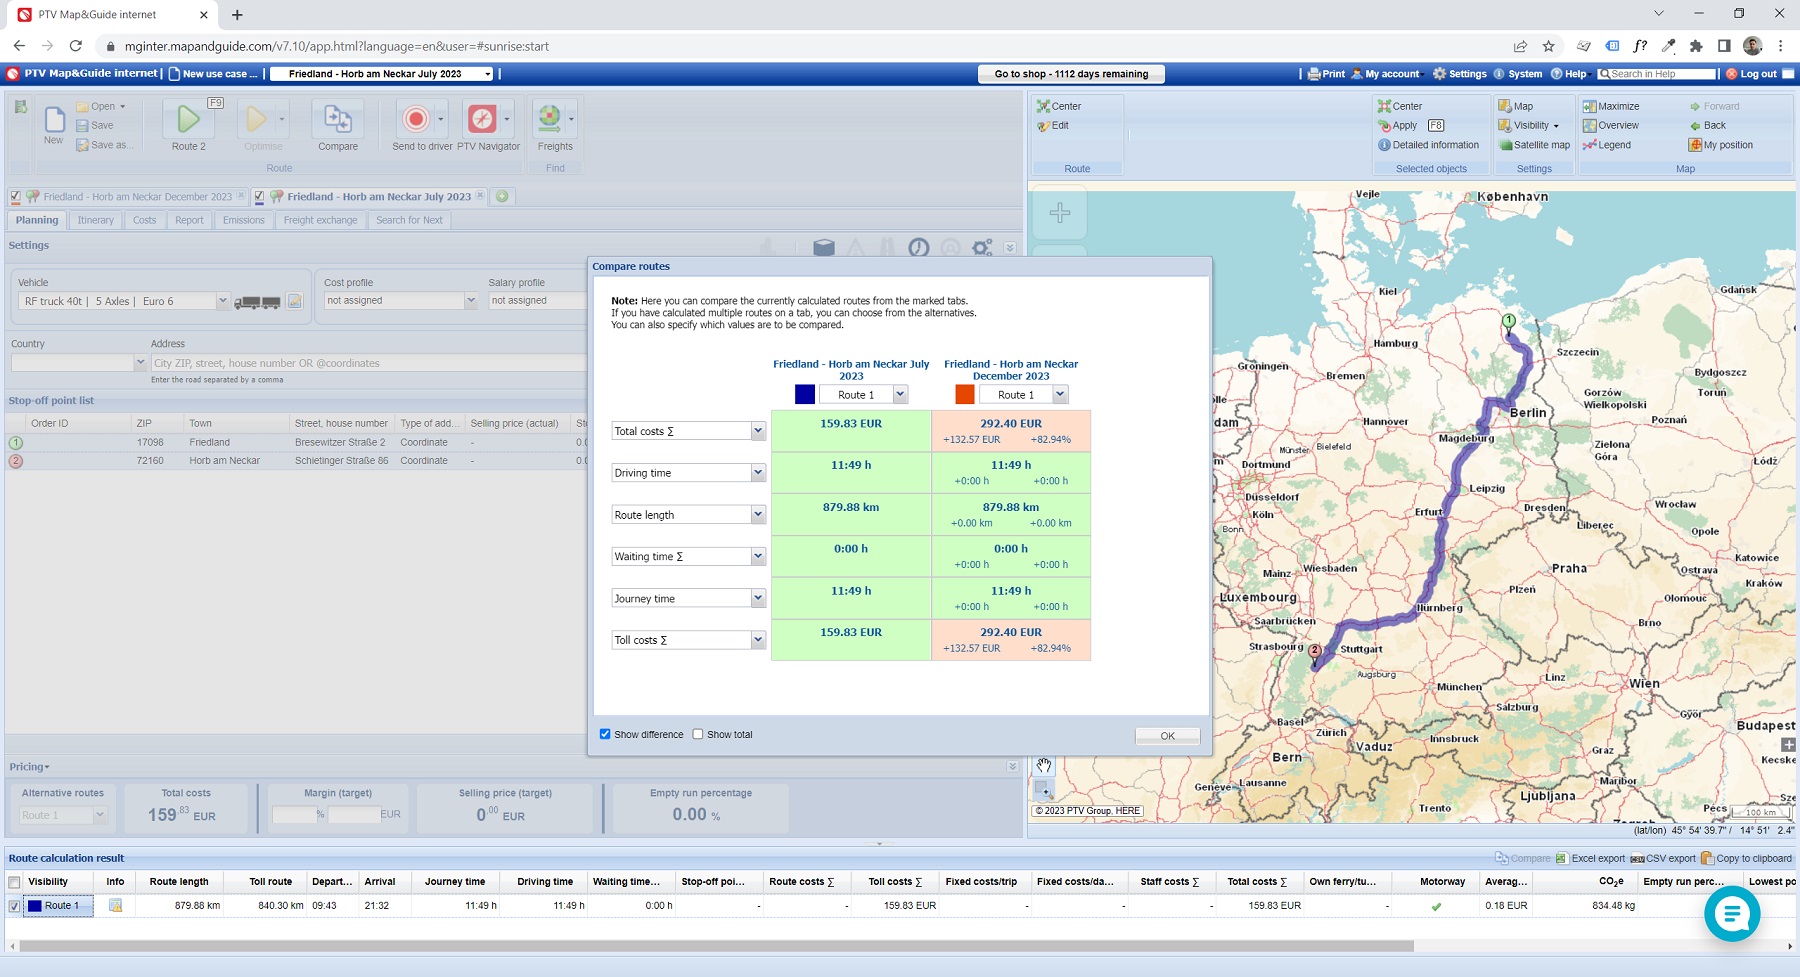Click the Log out link

(x=1751, y=74)
